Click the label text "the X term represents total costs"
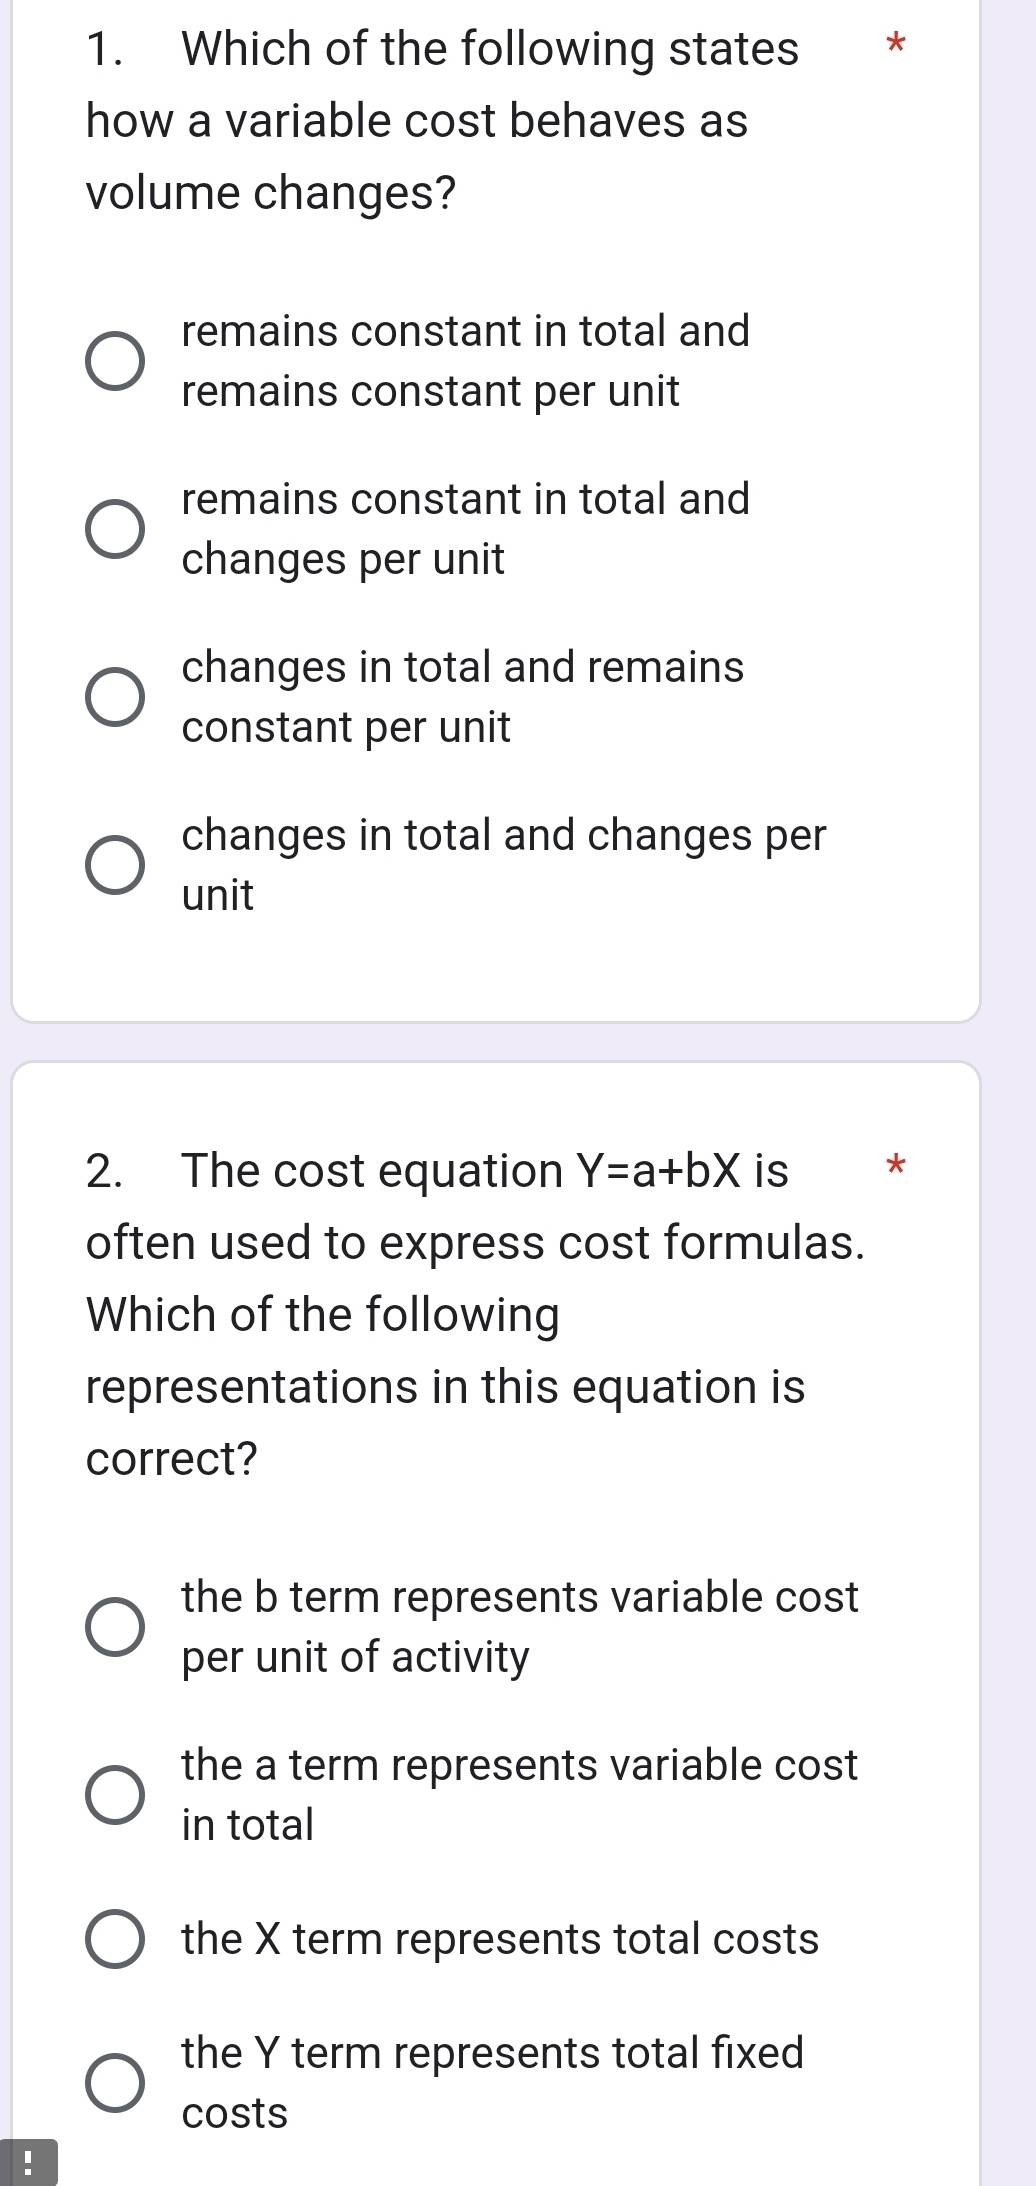 tap(500, 1938)
